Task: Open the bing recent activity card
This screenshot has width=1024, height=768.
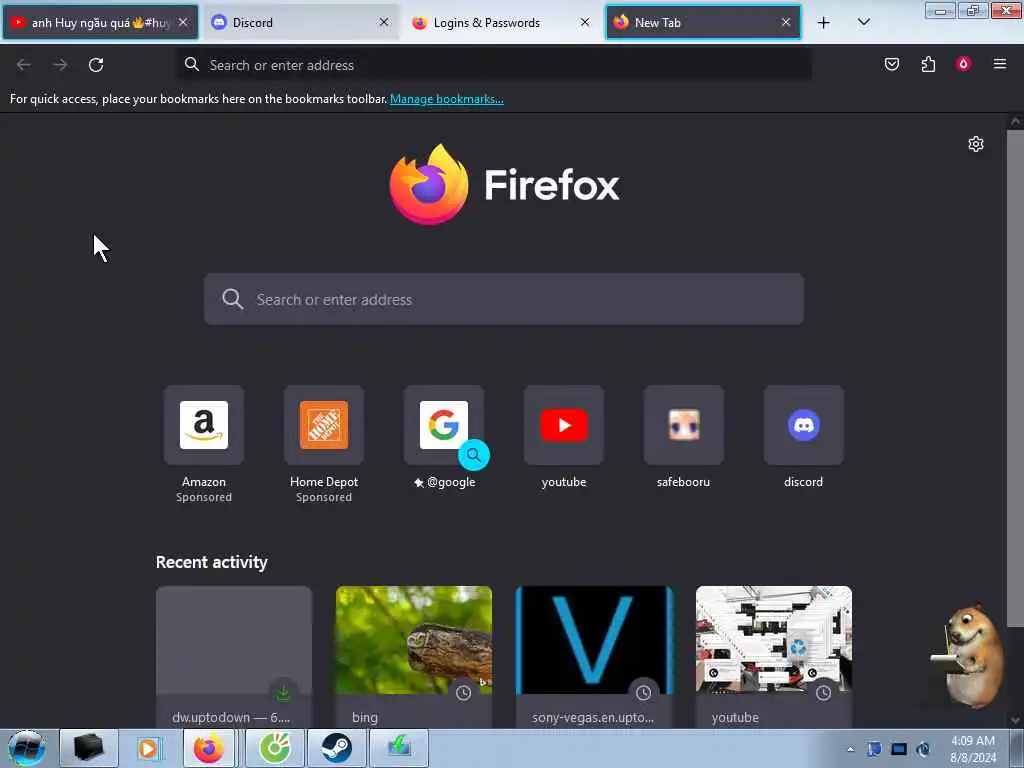Action: point(414,656)
